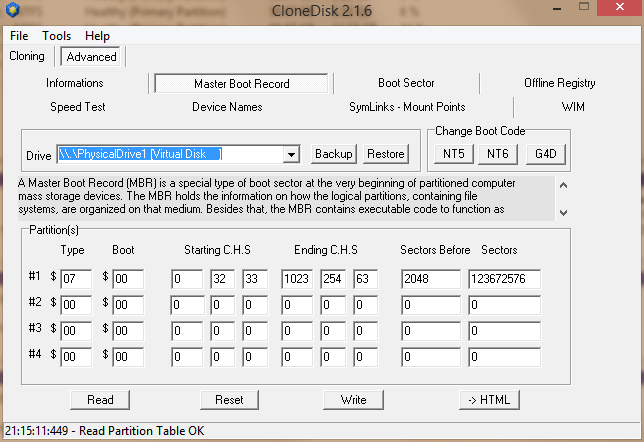This screenshot has width=644, height=442.
Task: Click partition #1 starting head field showing 32
Action: pyautogui.click(x=223, y=279)
